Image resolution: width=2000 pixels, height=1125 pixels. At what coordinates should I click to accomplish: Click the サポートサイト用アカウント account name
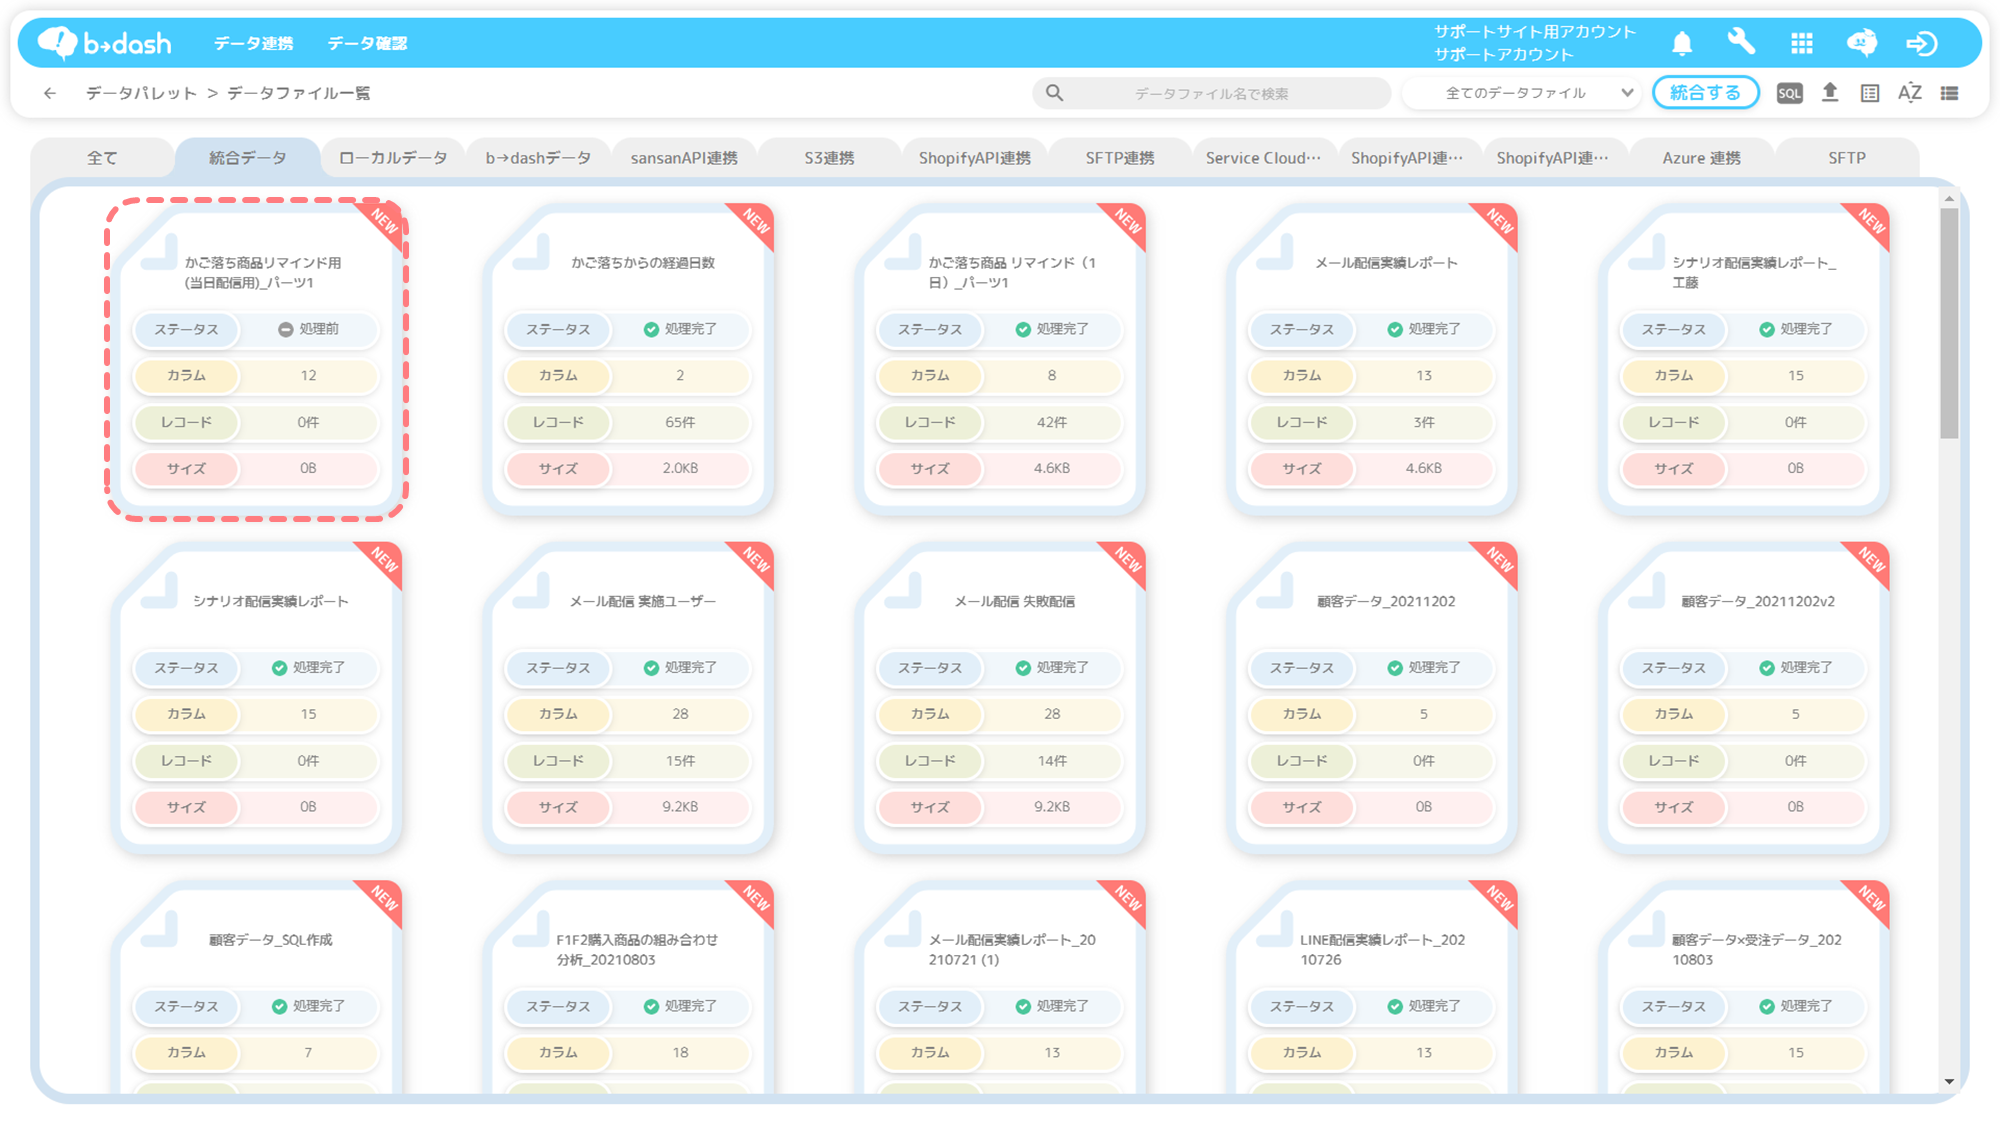(1535, 31)
